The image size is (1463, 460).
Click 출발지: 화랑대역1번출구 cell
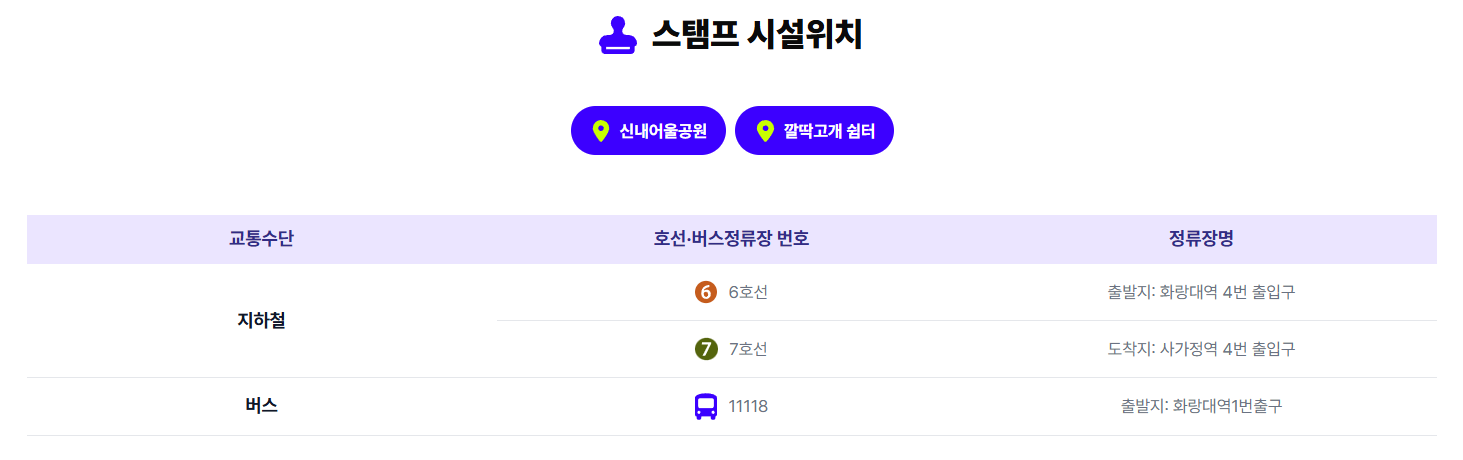click(x=1201, y=407)
